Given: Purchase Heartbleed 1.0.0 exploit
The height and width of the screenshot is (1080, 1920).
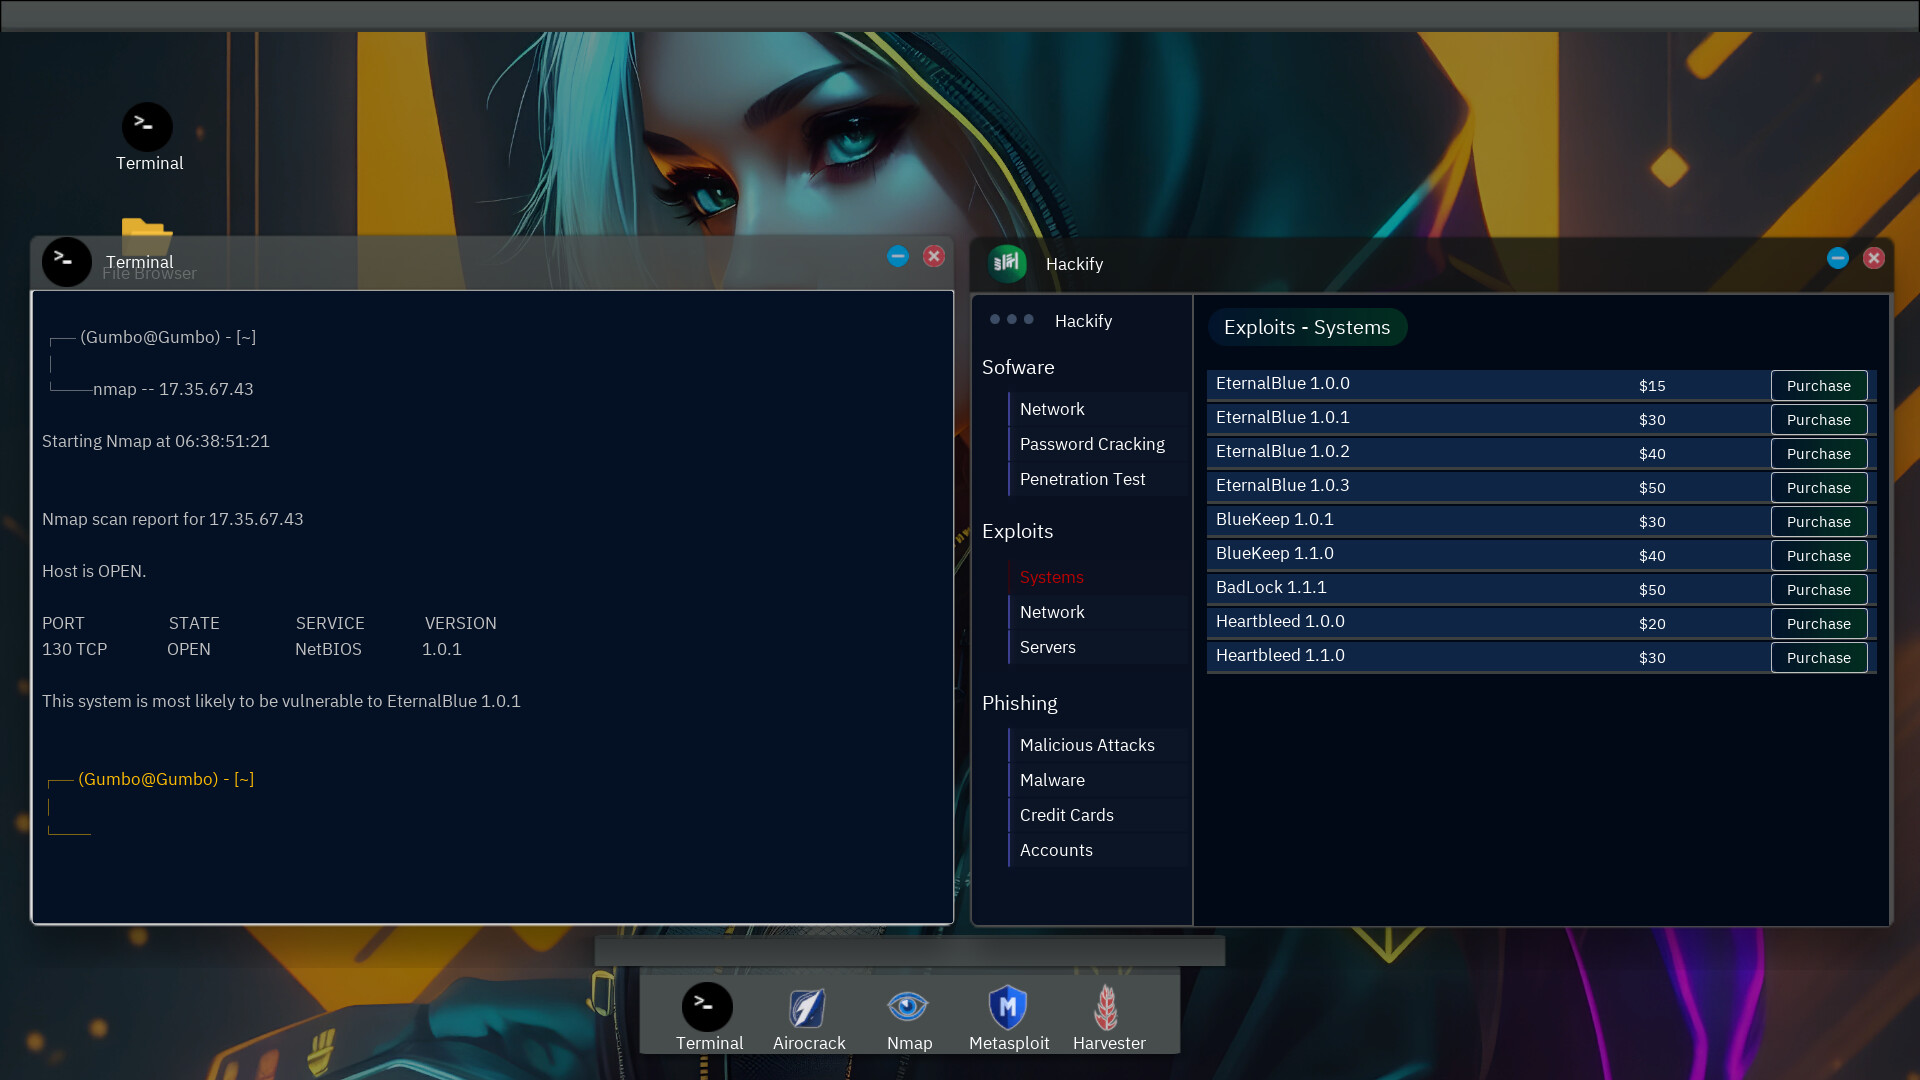Looking at the screenshot, I should (1820, 622).
